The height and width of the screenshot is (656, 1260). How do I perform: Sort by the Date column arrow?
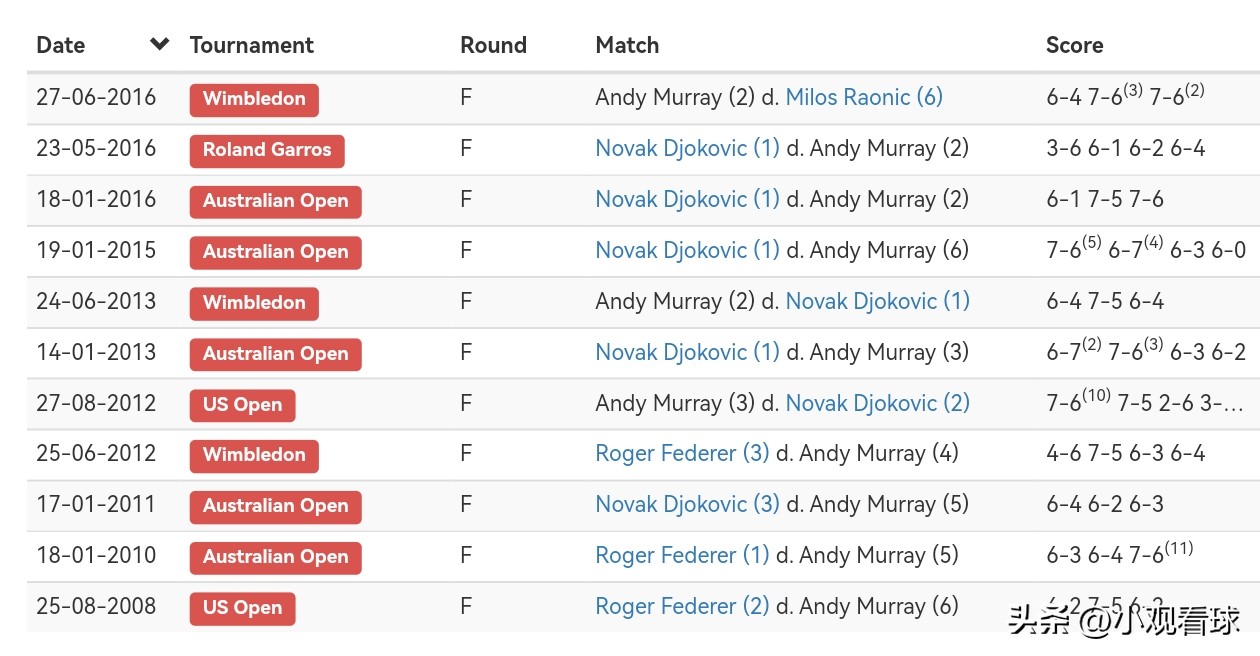[x=159, y=44]
